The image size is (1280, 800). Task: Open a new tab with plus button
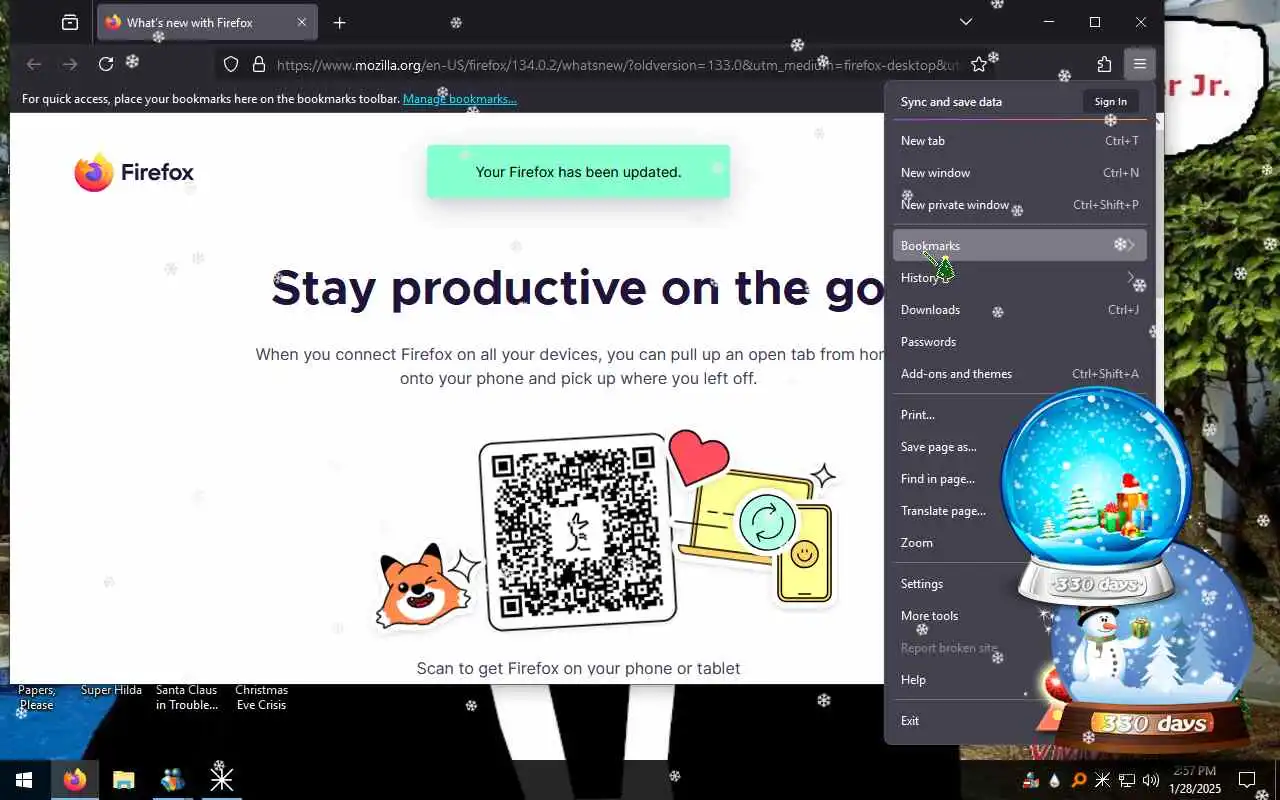pos(340,22)
